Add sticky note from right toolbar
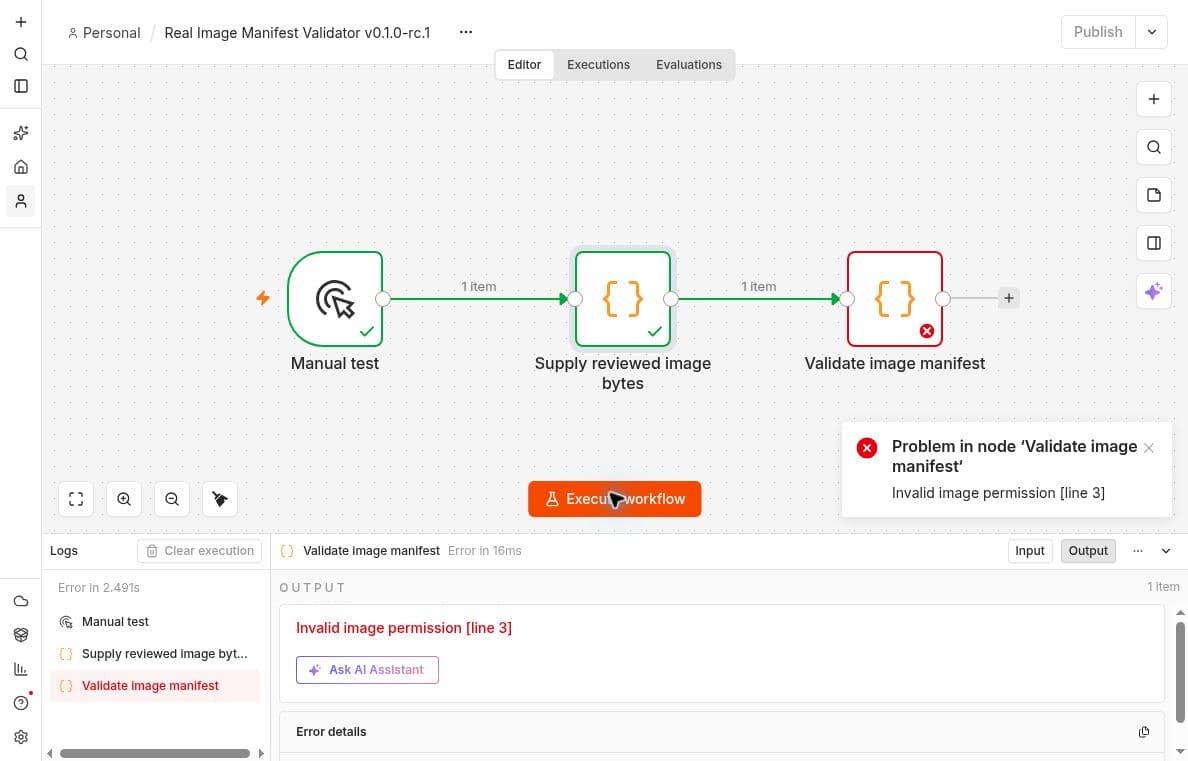Screen dimensions: 1188x761 coord(1154,195)
